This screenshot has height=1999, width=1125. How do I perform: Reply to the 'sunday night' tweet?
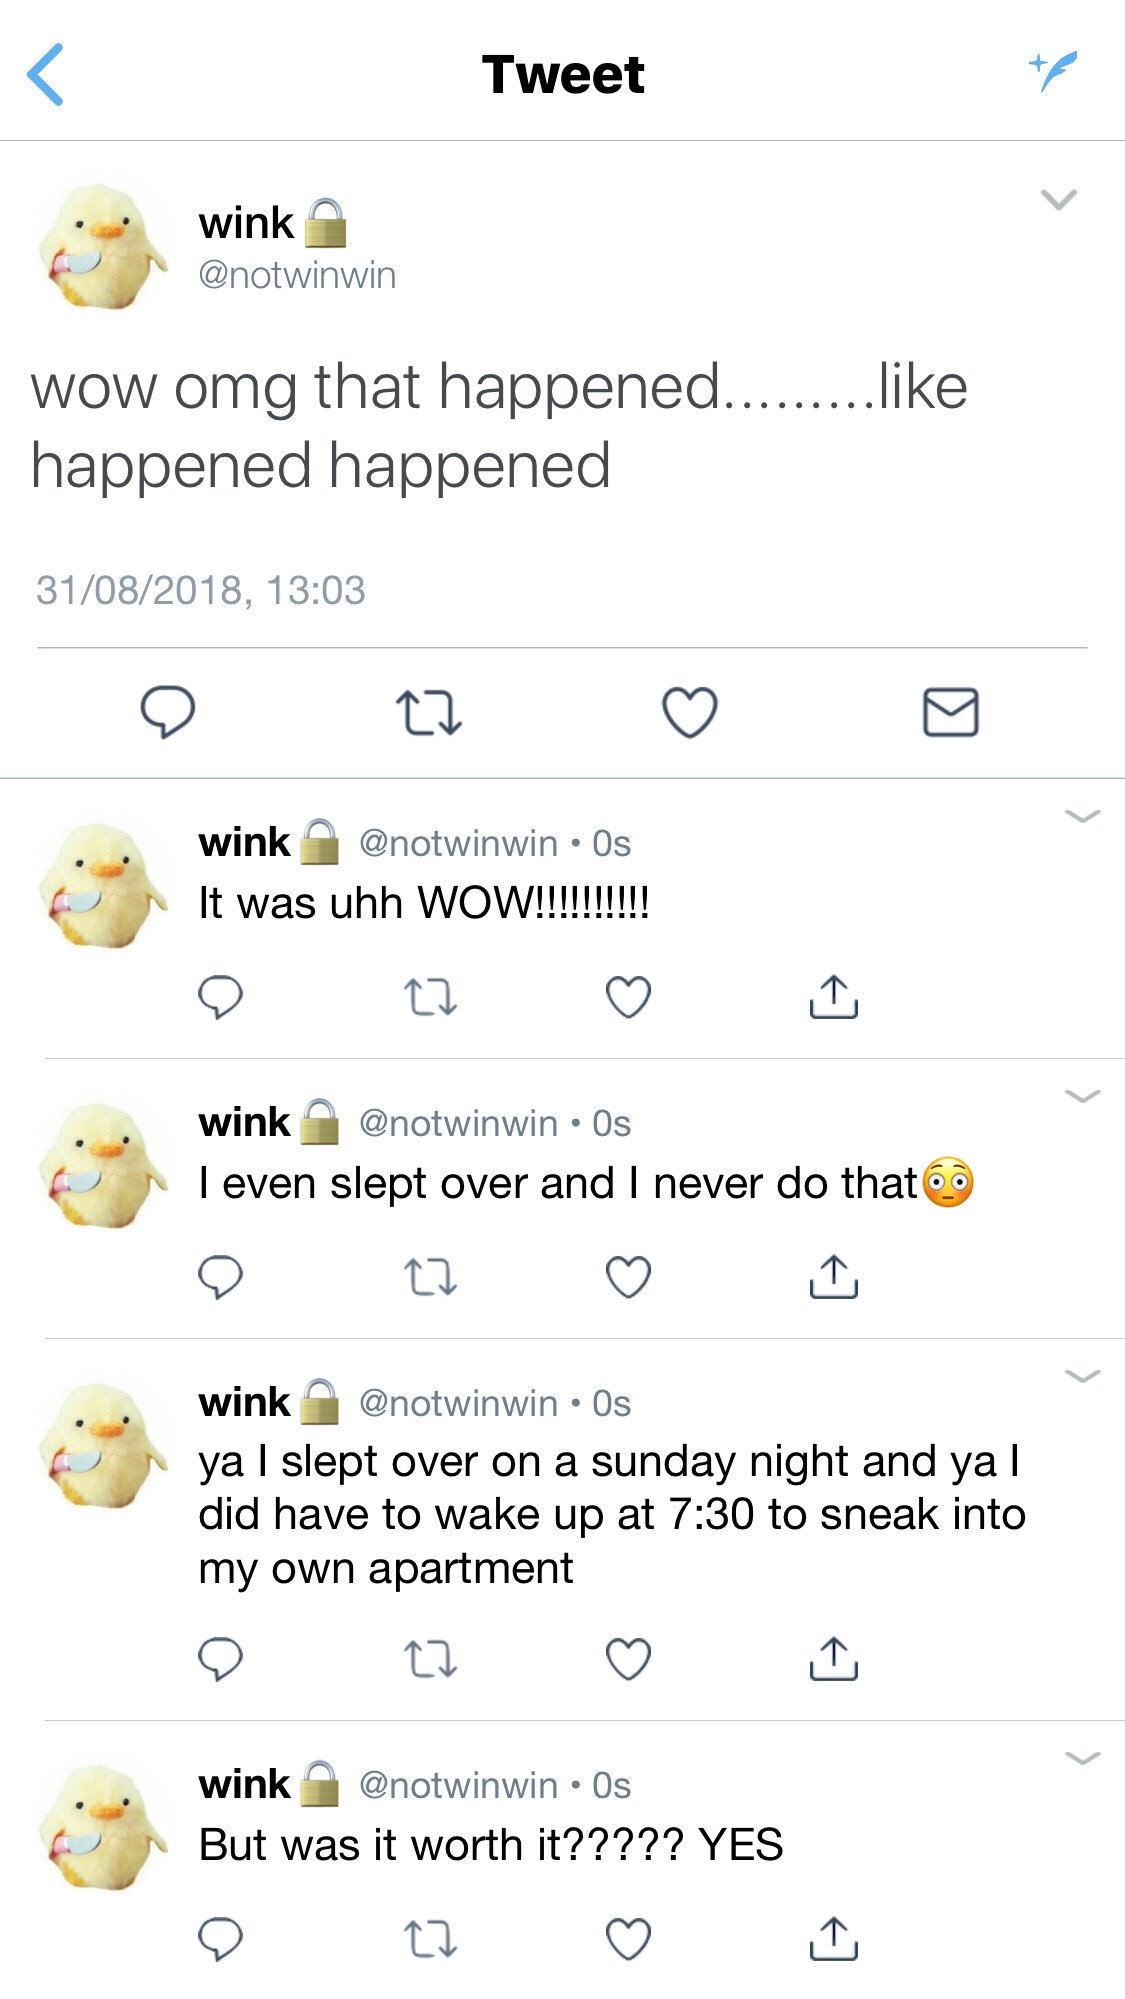(x=220, y=1659)
